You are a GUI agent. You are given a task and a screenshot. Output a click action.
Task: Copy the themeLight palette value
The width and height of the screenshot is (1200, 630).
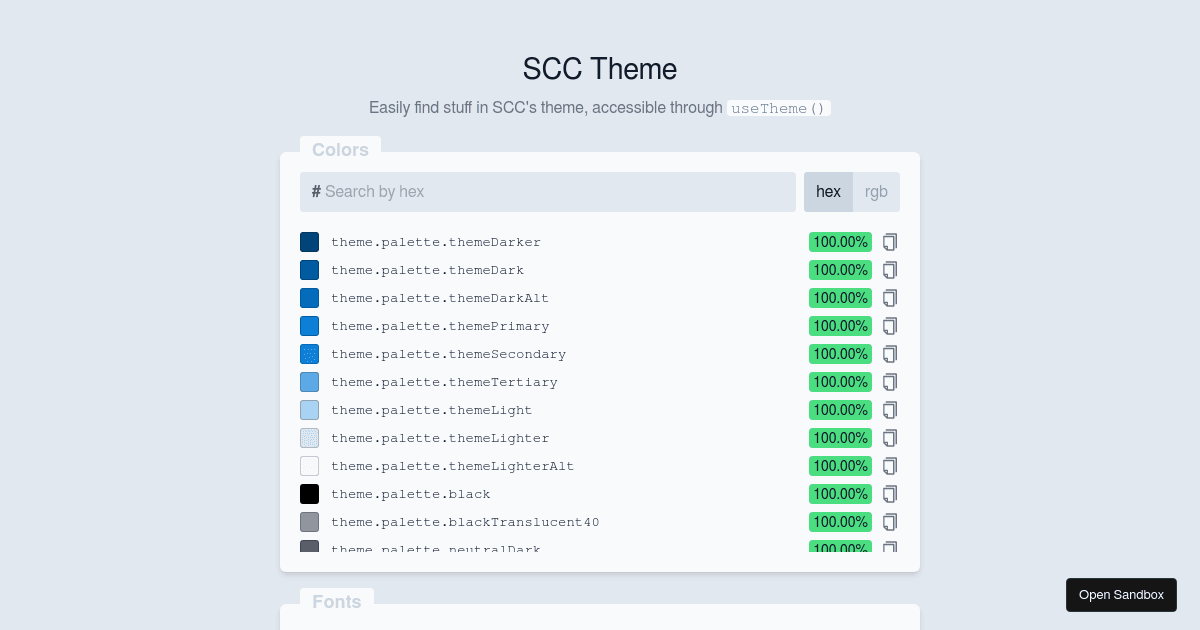click(x=890, y=410)
